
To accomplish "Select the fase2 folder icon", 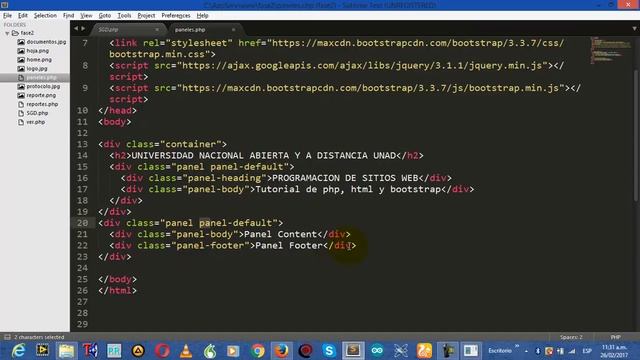I will 15,33.
